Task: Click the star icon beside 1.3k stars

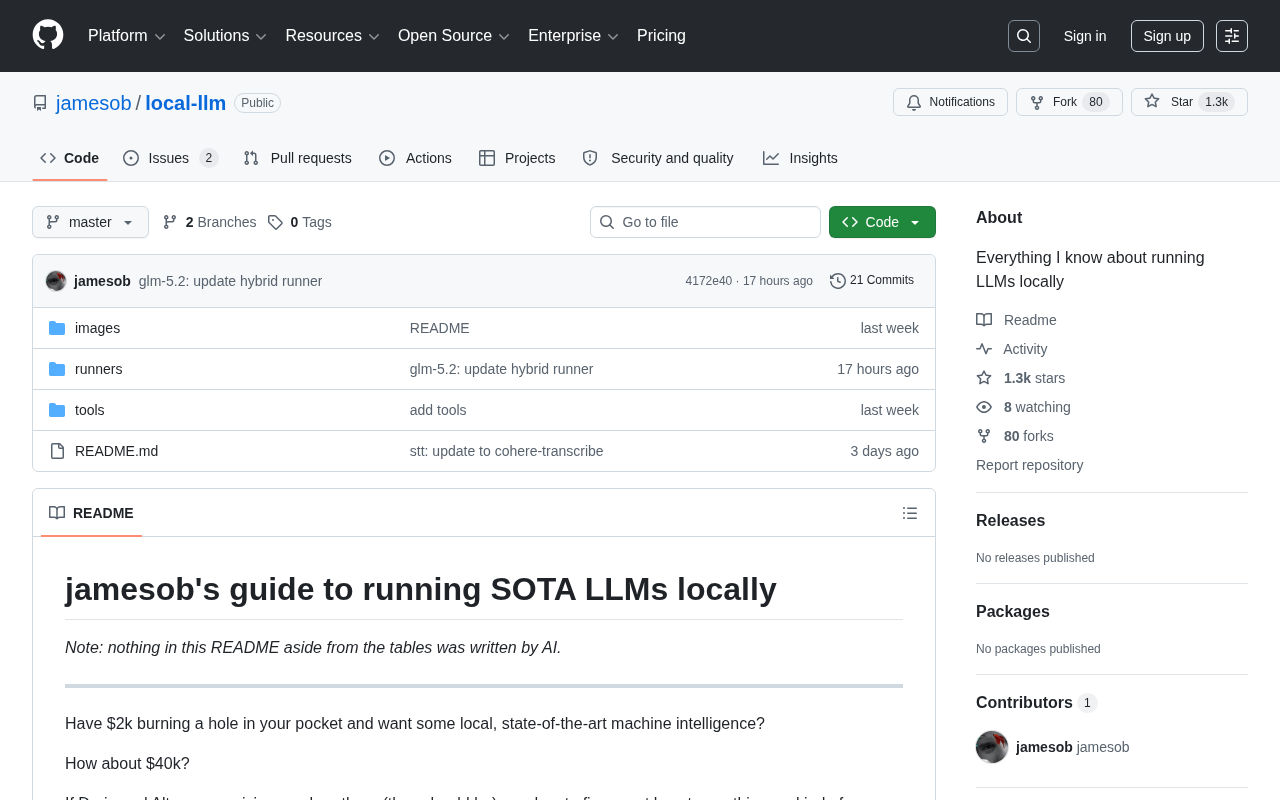Action: pyautogui.click(x=984, y=378)
